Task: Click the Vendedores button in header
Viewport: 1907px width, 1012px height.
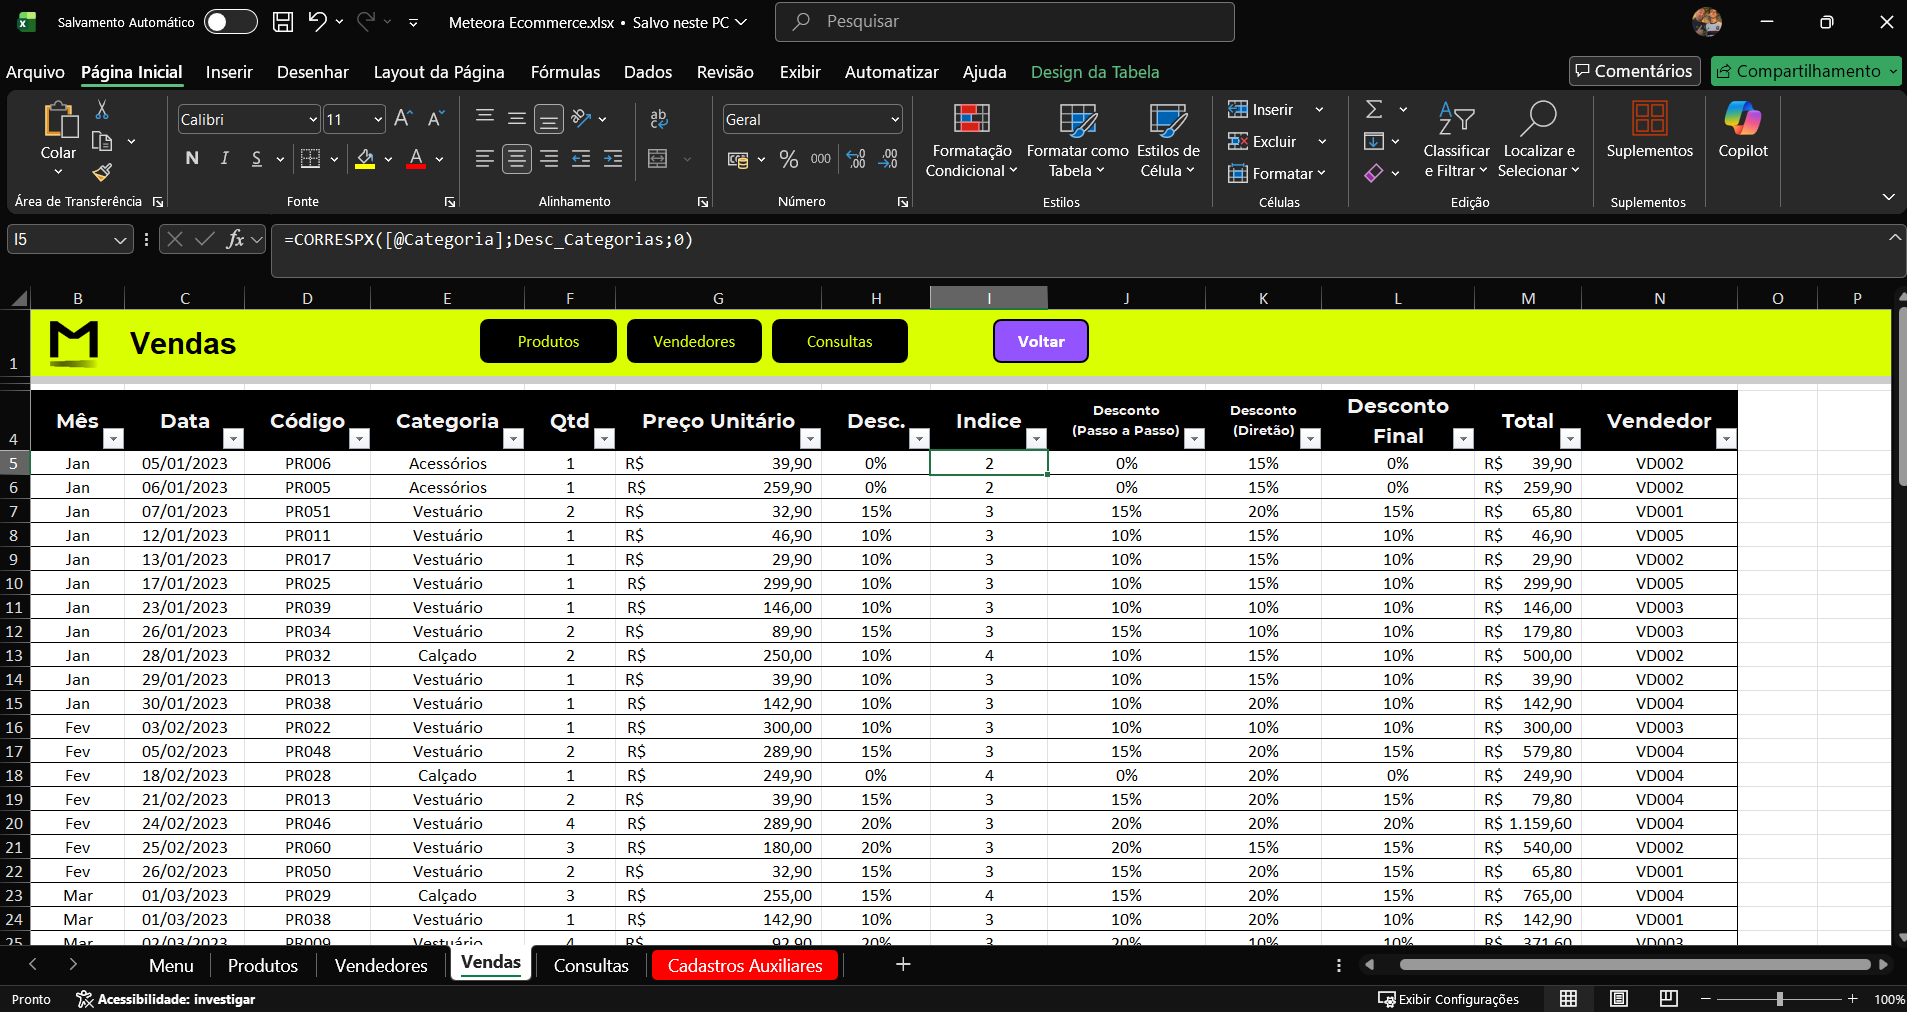Action: click(694, 341)
